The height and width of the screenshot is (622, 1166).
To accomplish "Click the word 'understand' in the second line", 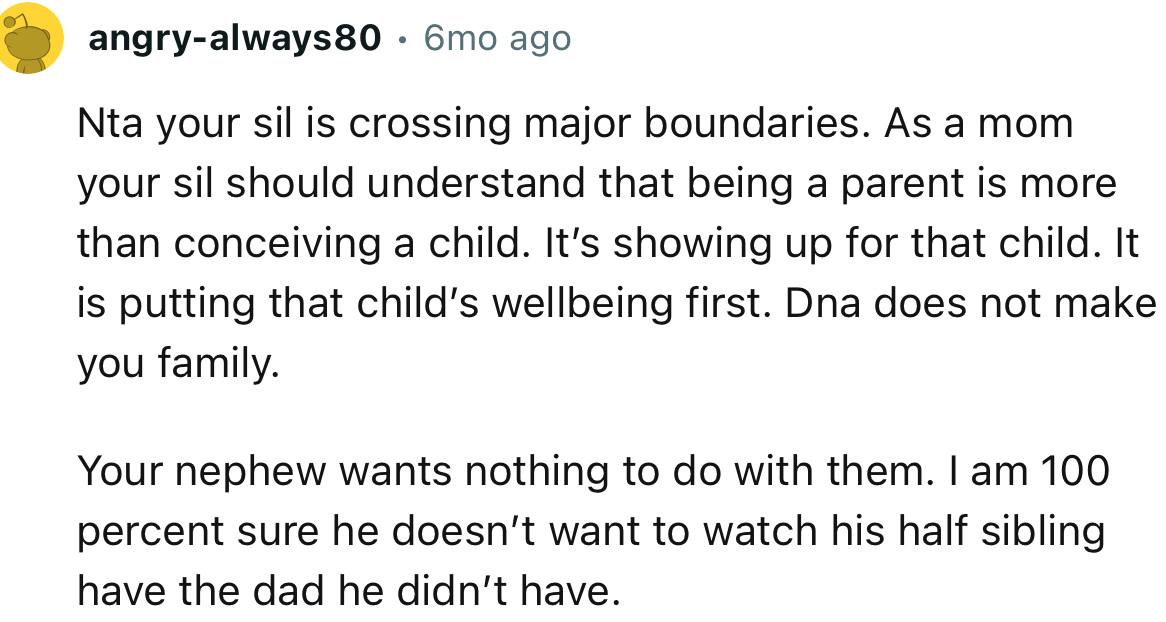I will pos(475,184).
